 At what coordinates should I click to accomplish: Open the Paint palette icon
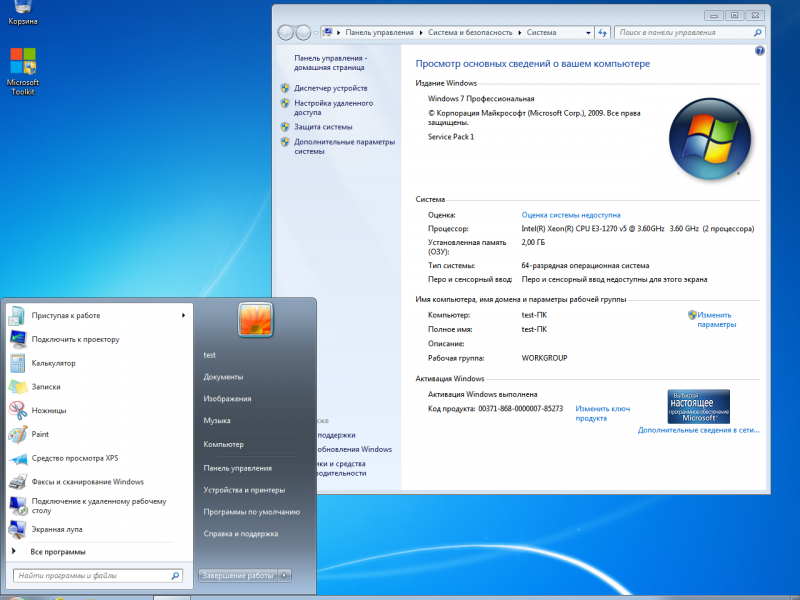18,434
